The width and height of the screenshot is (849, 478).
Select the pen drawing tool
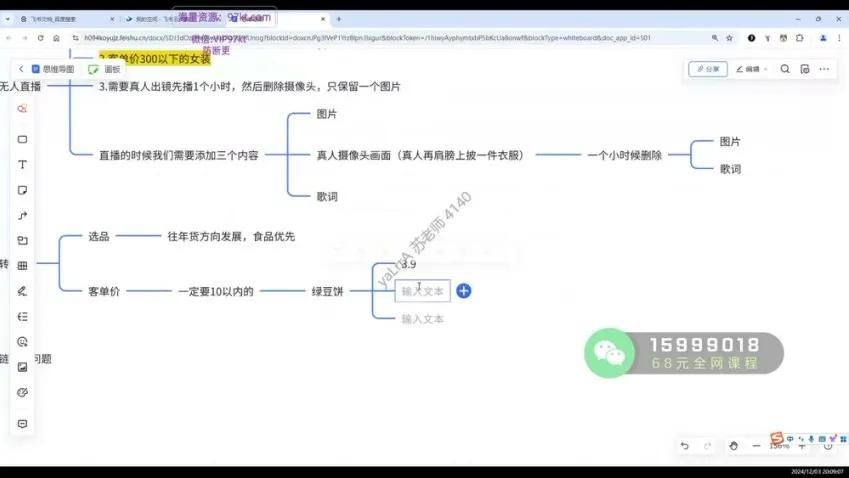click(x=22, y=291)
